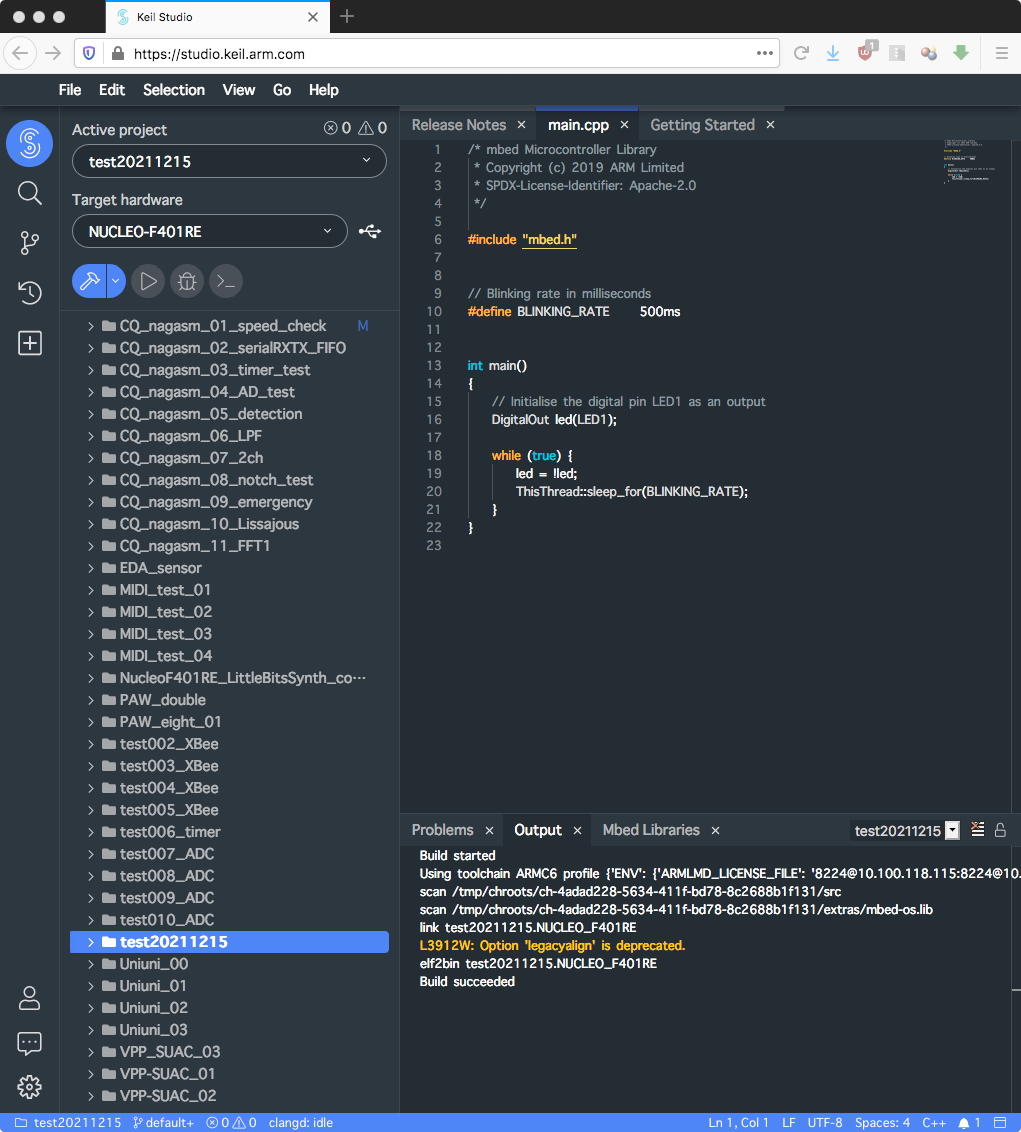This screenshot has width=1021, height=1132.
Task: Open the serial monitor terminal icon
Action: click(x=226, y=281)
